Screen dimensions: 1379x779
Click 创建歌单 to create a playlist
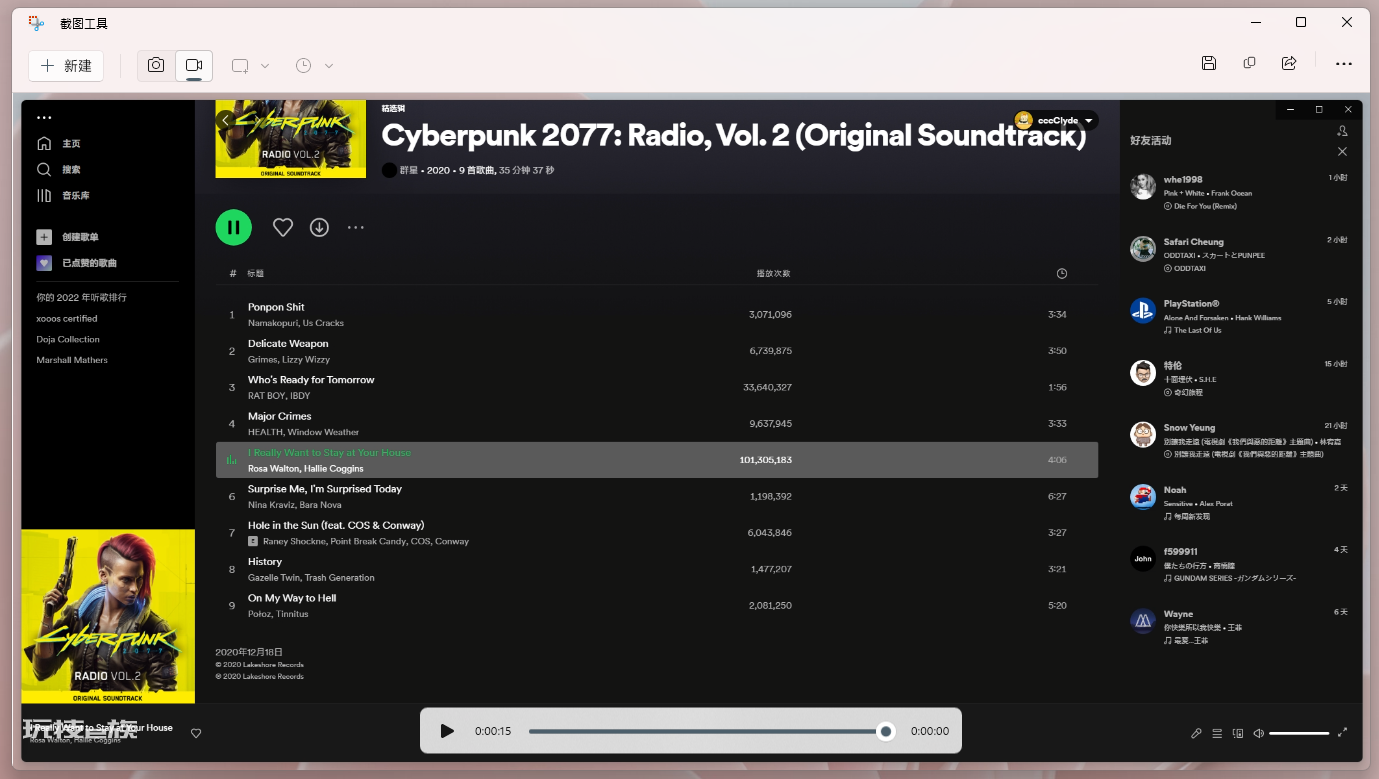(68, 237)
